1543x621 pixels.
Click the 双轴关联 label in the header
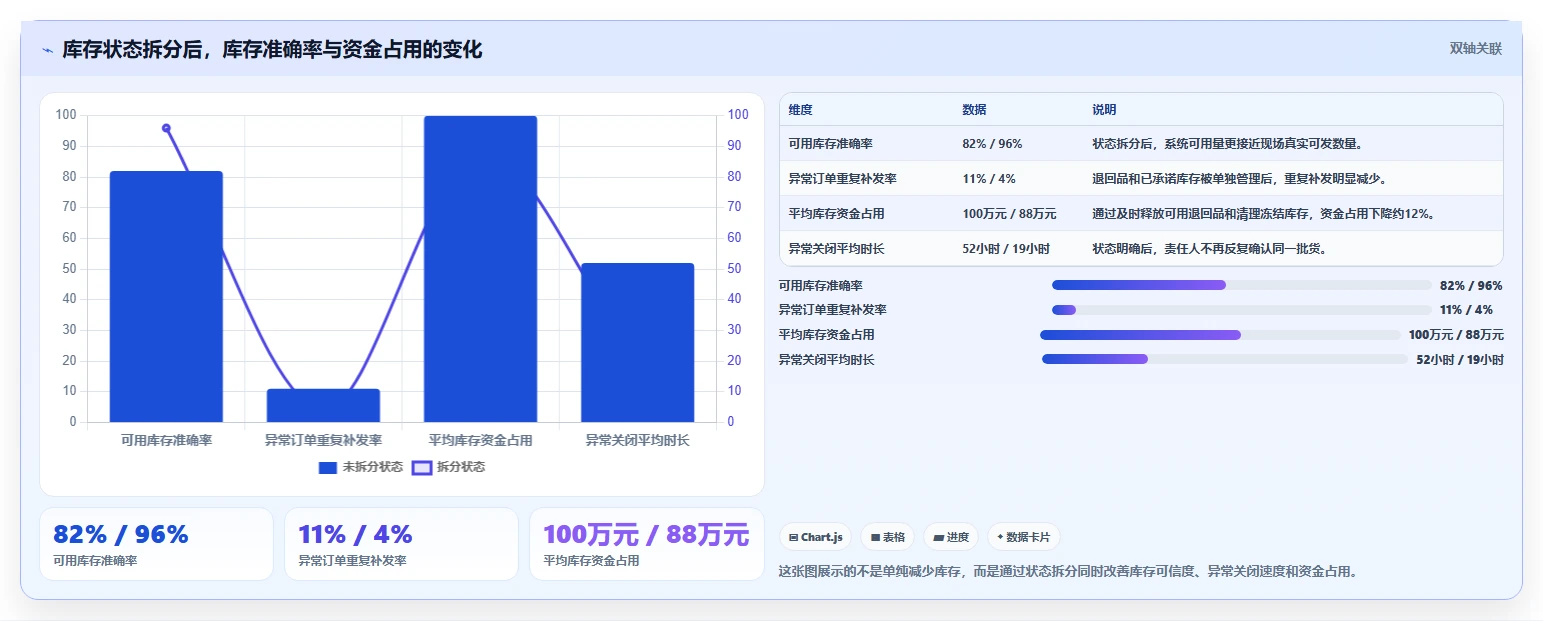tap(1476, 49)
